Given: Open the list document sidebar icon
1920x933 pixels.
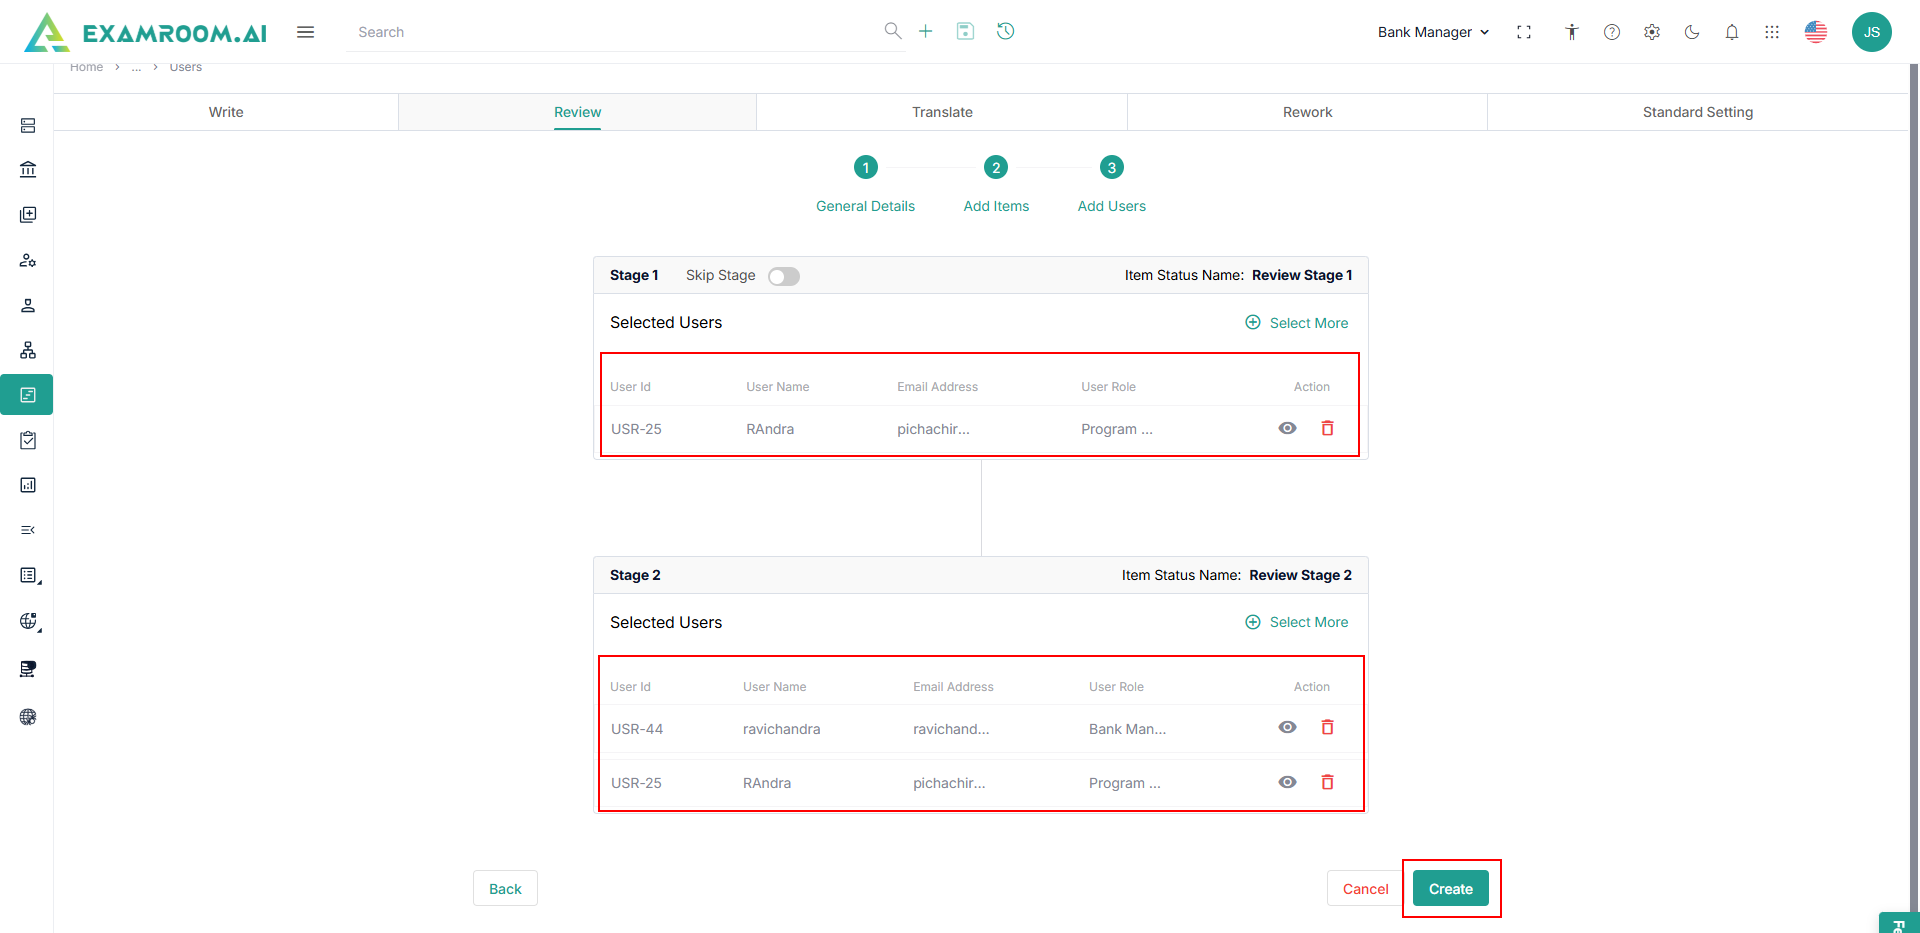Looking at the screenshot, I should (x=29, y=575).
